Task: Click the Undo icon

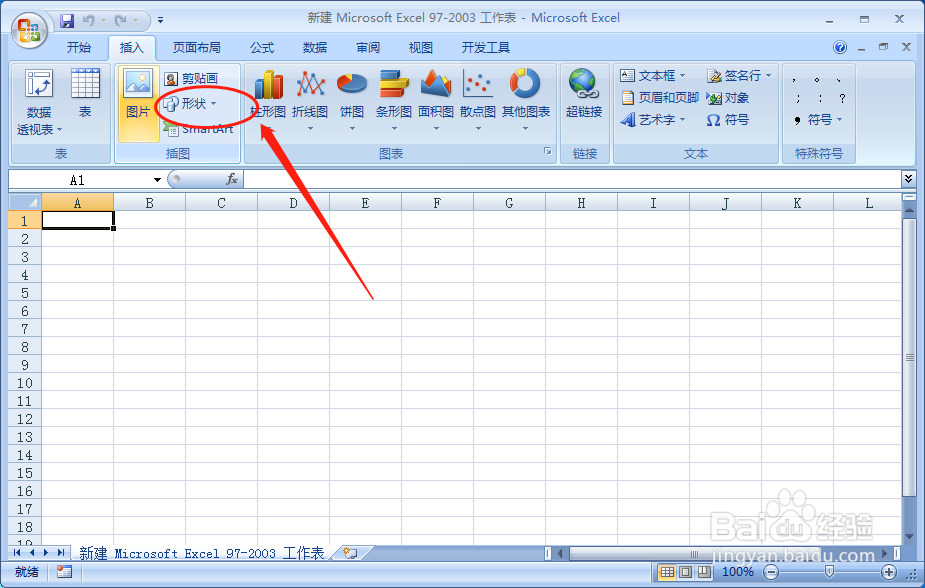Action: tap(89, 21)
